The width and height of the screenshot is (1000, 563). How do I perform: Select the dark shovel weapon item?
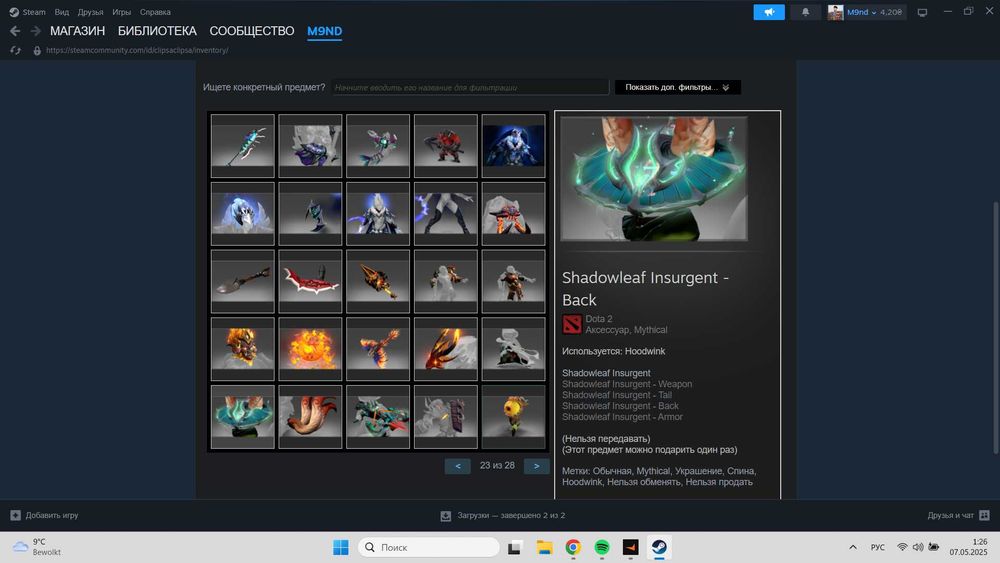click(x=243, y=281)
